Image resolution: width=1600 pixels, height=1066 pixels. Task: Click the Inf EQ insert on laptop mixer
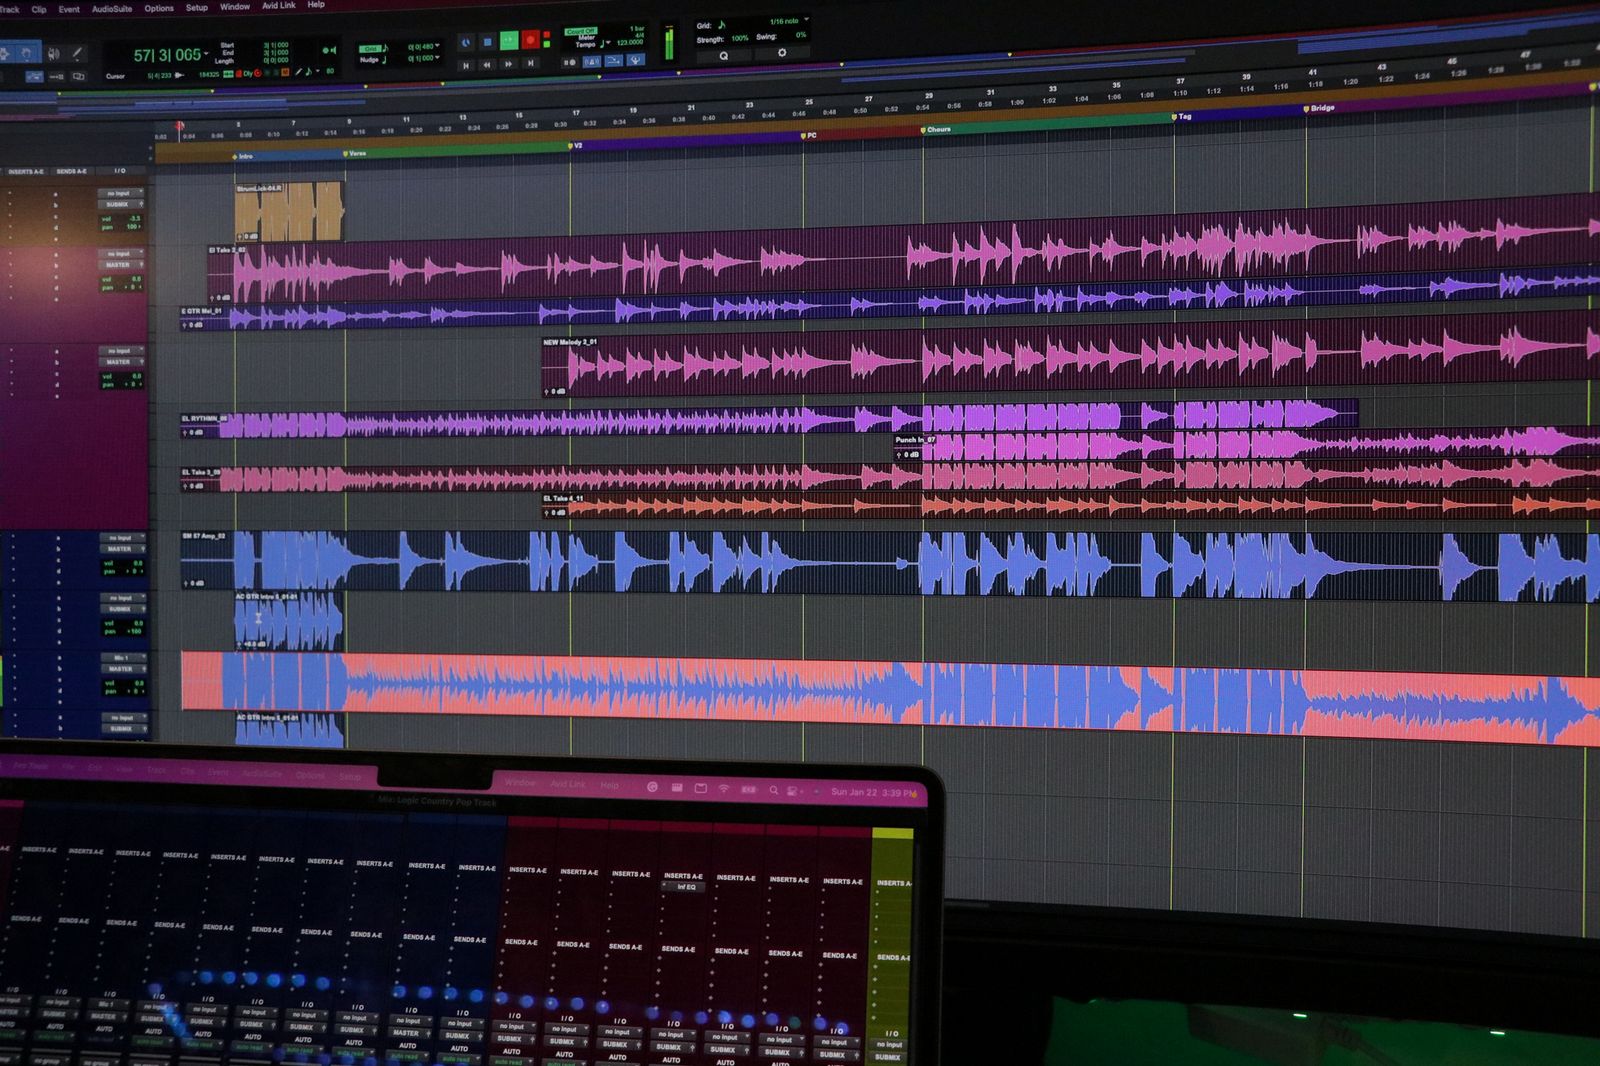coord(685,887)
